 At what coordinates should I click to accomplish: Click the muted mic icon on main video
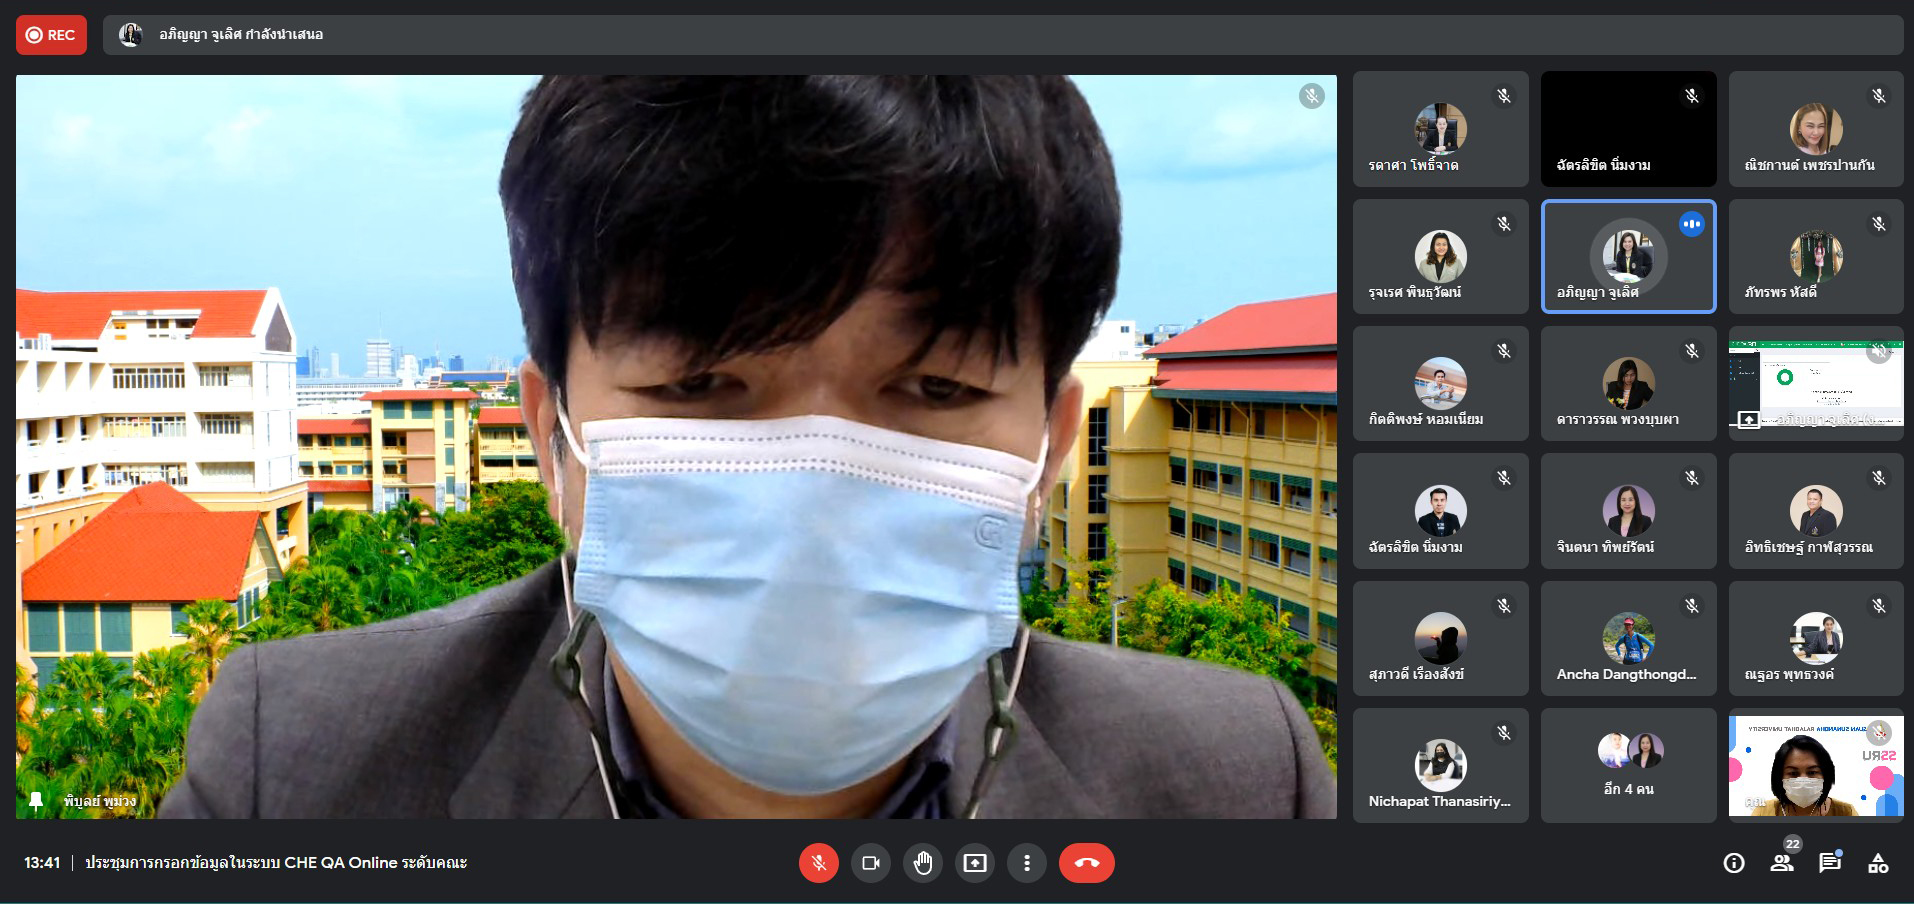coord(1311,96)
